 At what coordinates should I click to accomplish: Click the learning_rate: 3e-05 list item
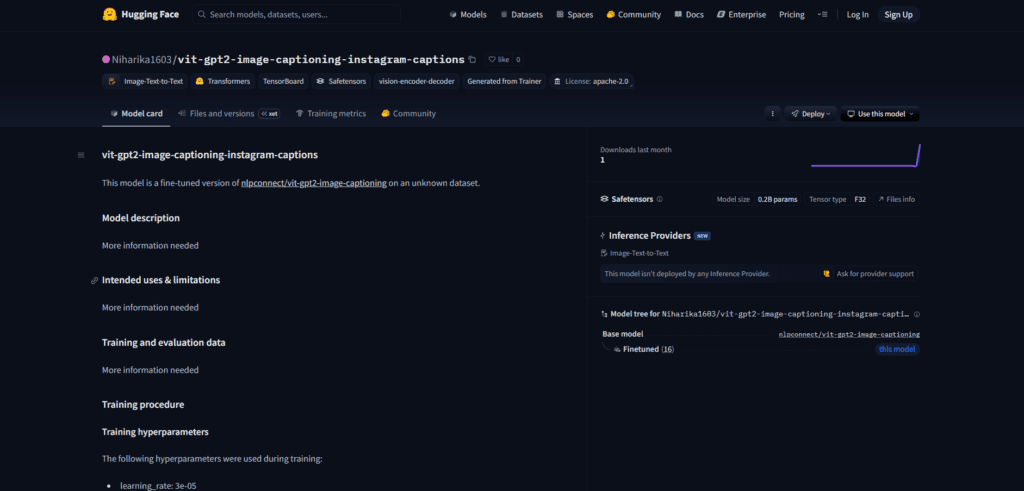[157, 486]
